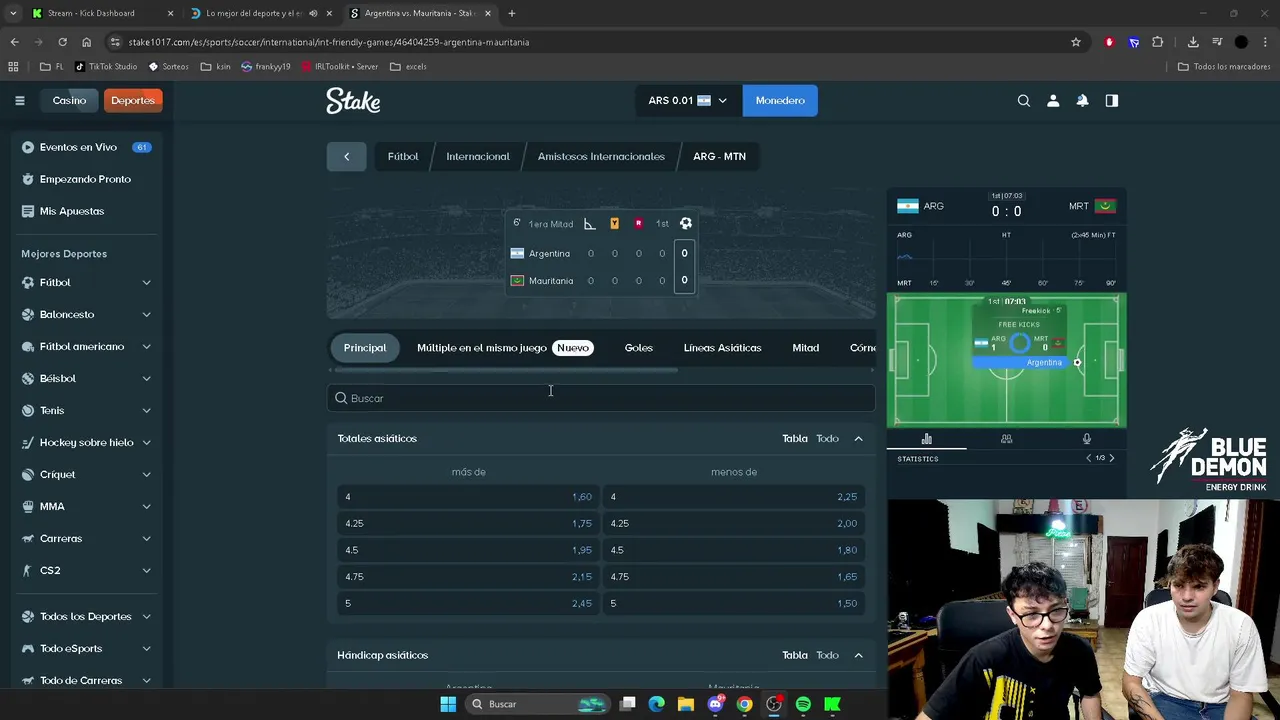1280x720 pixels.
Task: Select Tabla view for Totales asiáticos
Action: tap(795, 438)
